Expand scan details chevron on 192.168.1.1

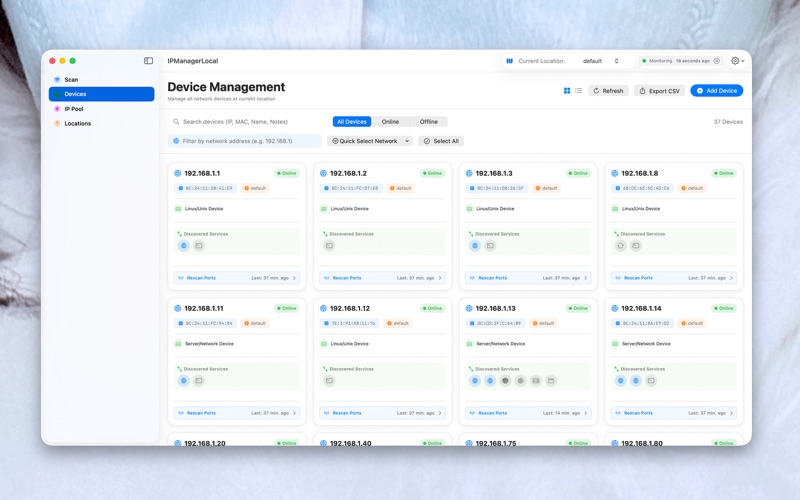coord(294,278)
